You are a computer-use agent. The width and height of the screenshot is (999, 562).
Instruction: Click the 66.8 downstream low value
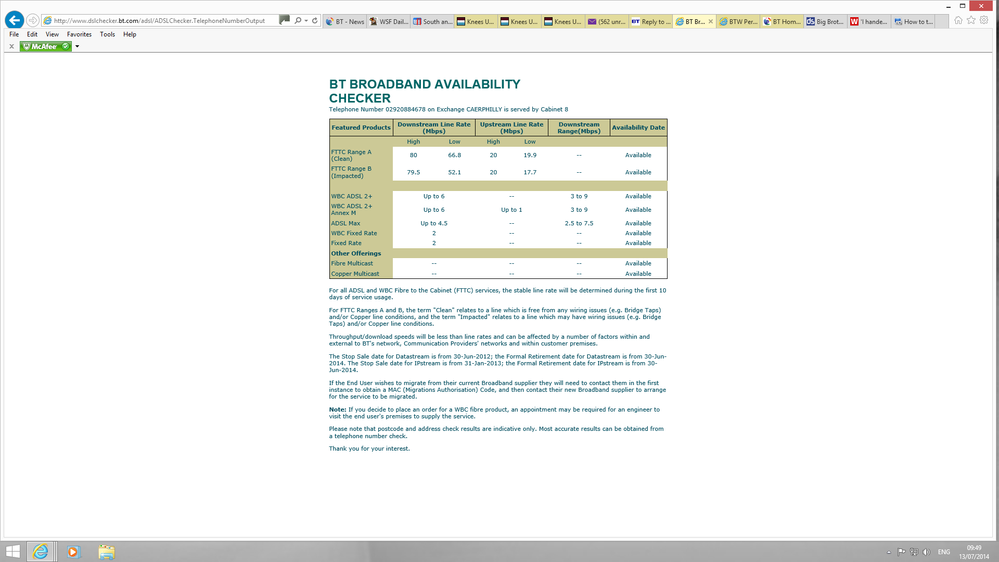[x=454, y=155]
